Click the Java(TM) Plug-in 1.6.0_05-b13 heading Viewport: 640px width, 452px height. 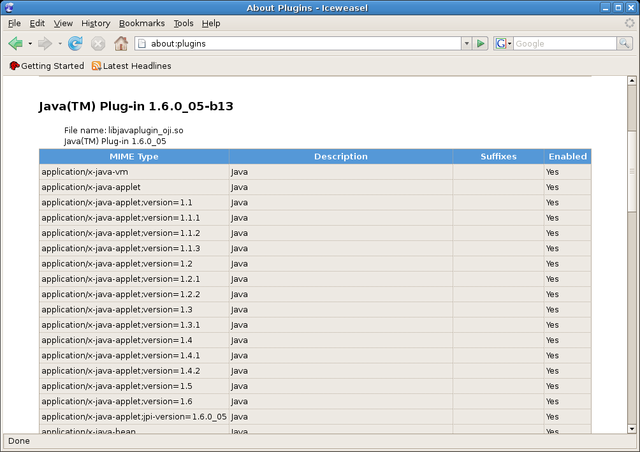[x=136, y=106]
